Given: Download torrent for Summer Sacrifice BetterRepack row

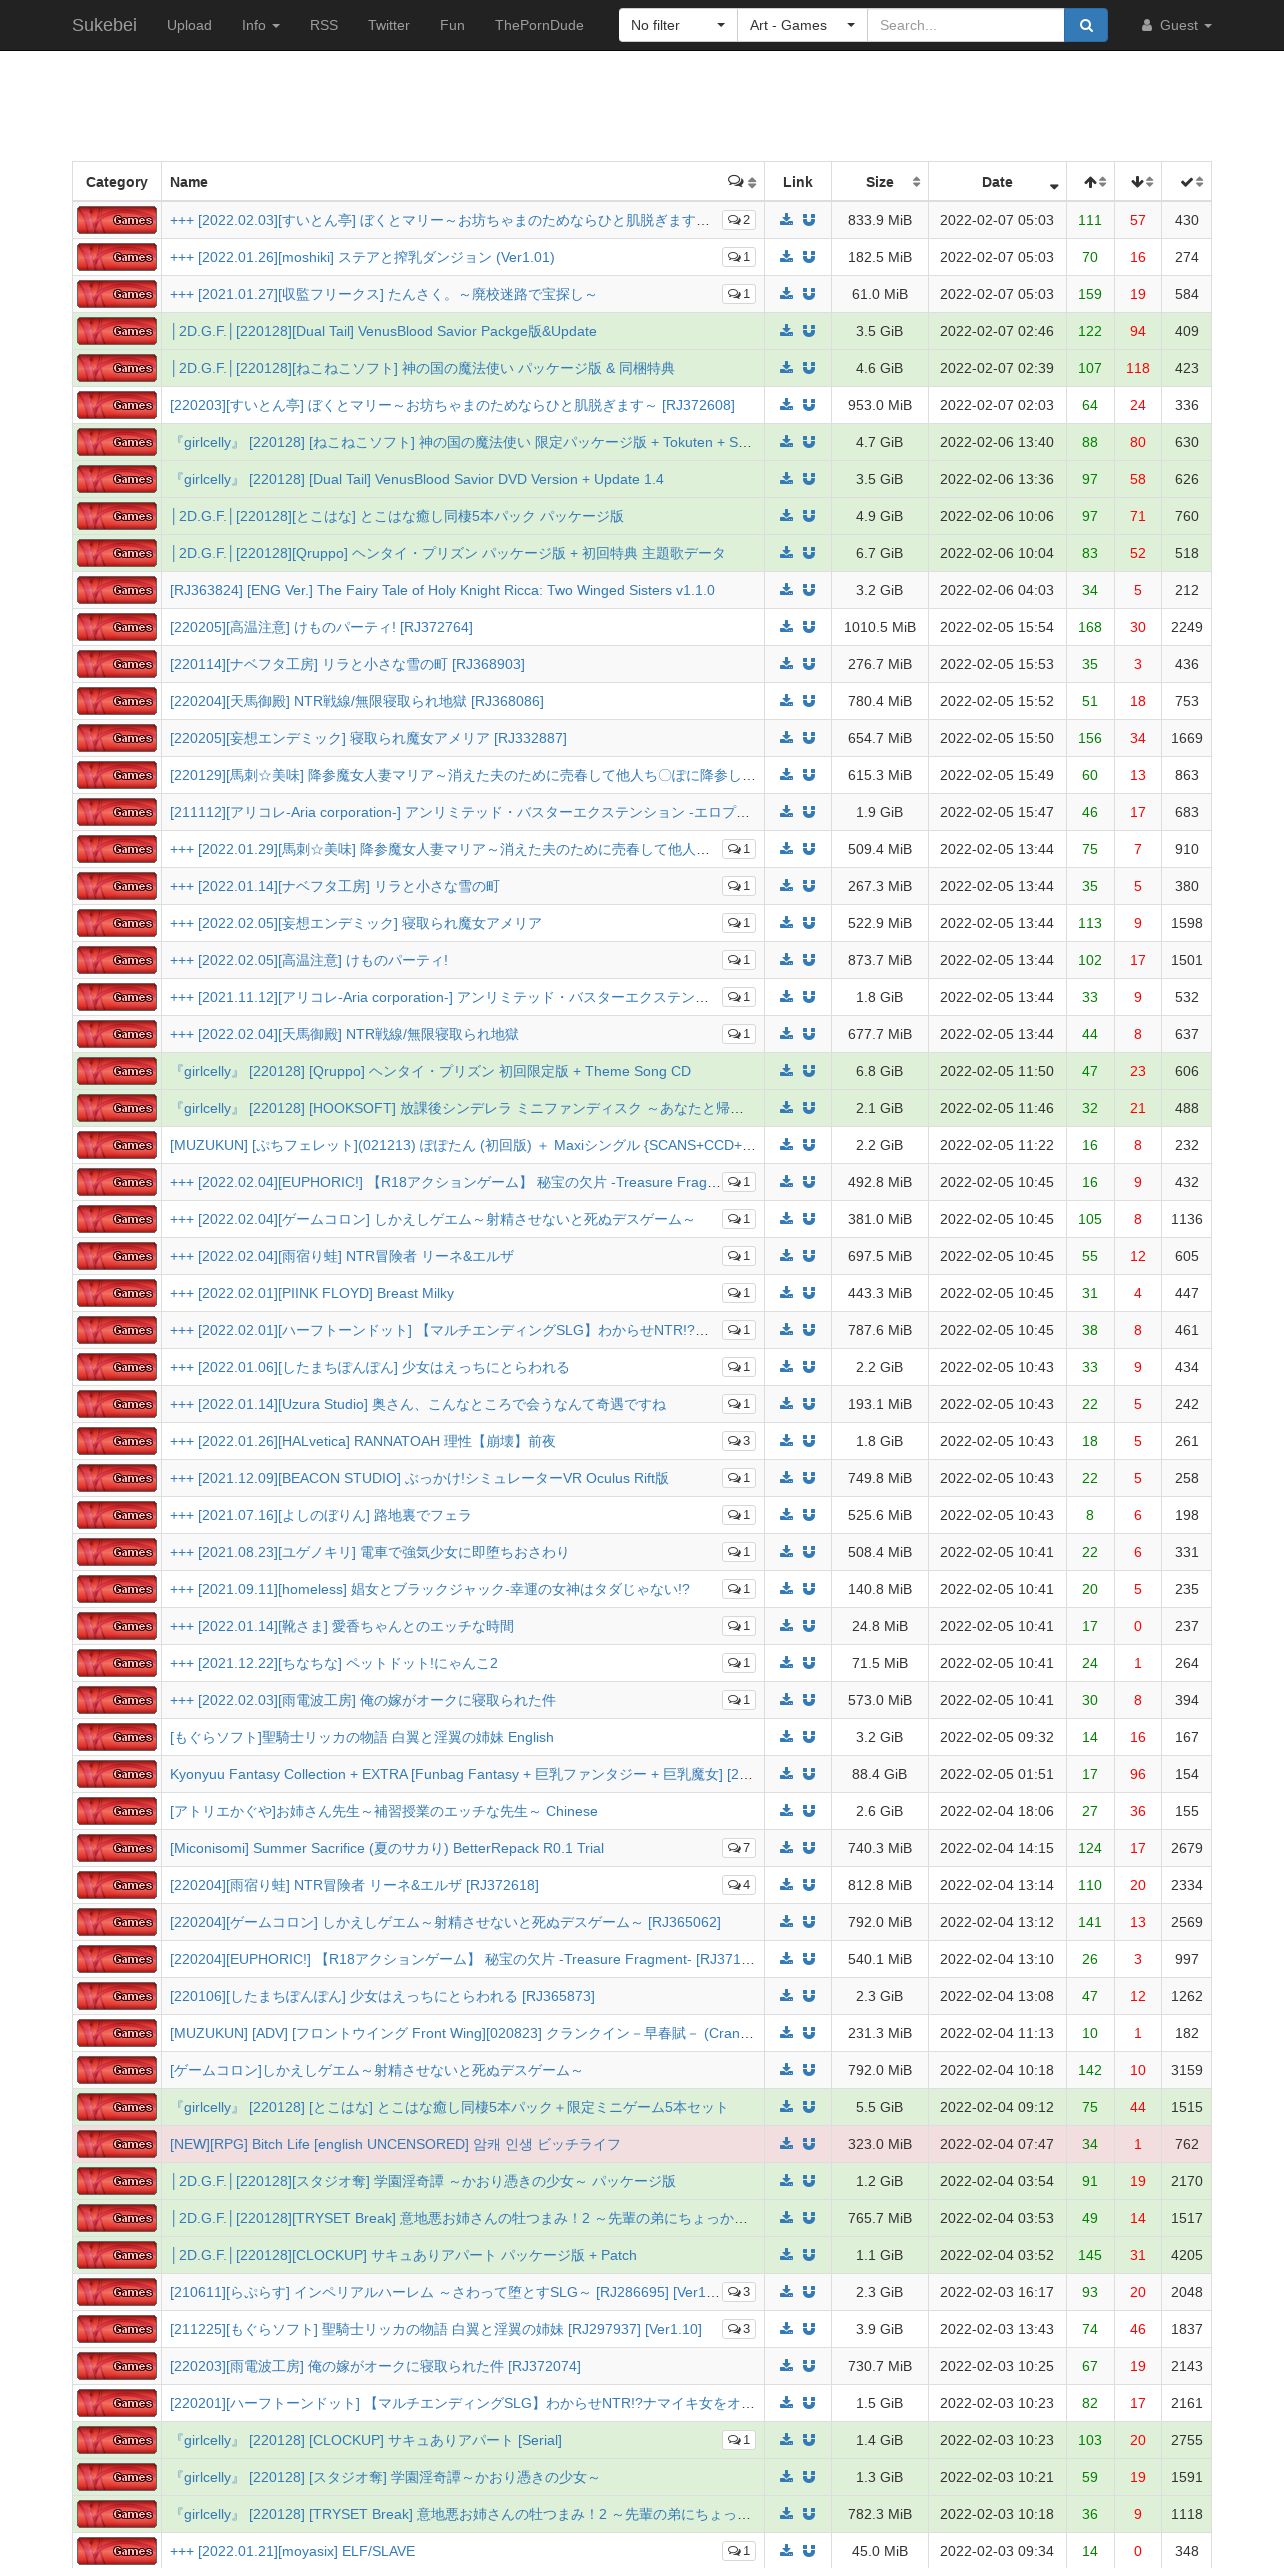Looking at the screenshot, I should tap(787, 1848).
